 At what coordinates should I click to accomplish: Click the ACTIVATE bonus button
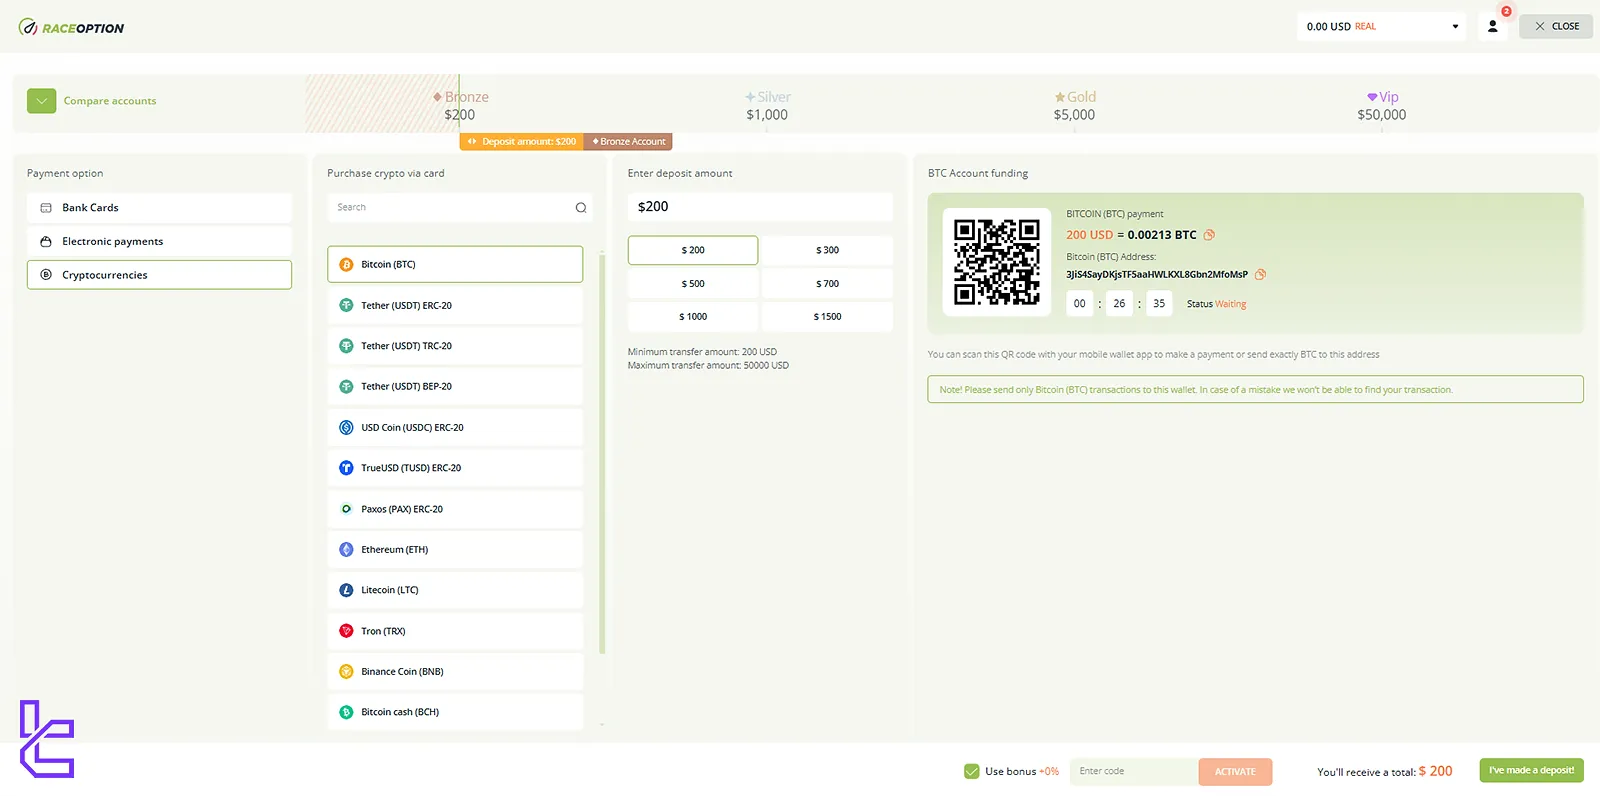click(1235, 771)
